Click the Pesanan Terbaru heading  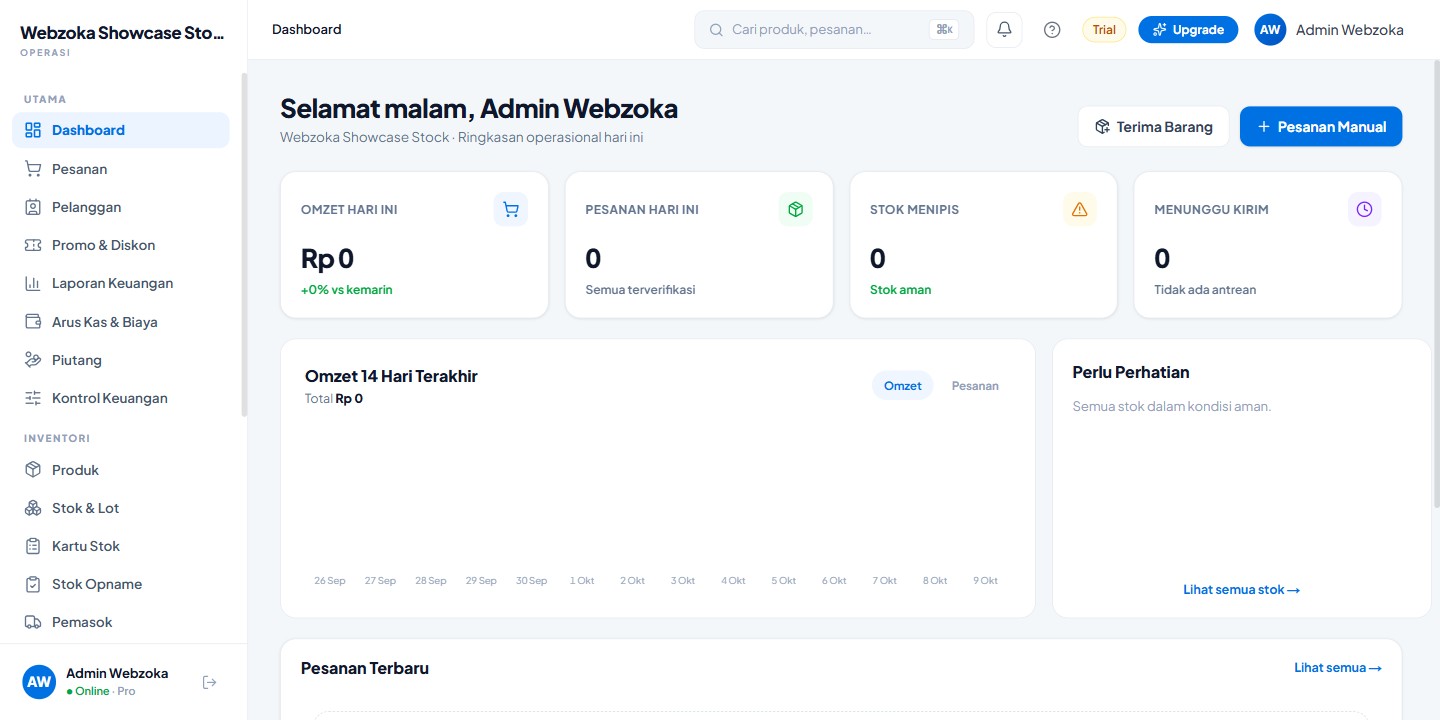365,668
